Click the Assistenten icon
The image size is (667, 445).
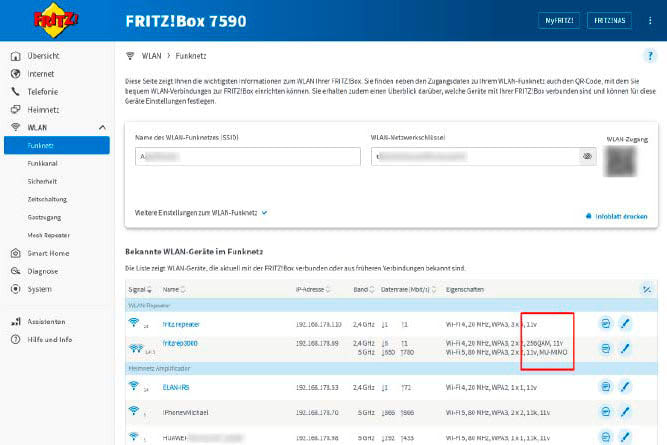(x=16, y=322)
